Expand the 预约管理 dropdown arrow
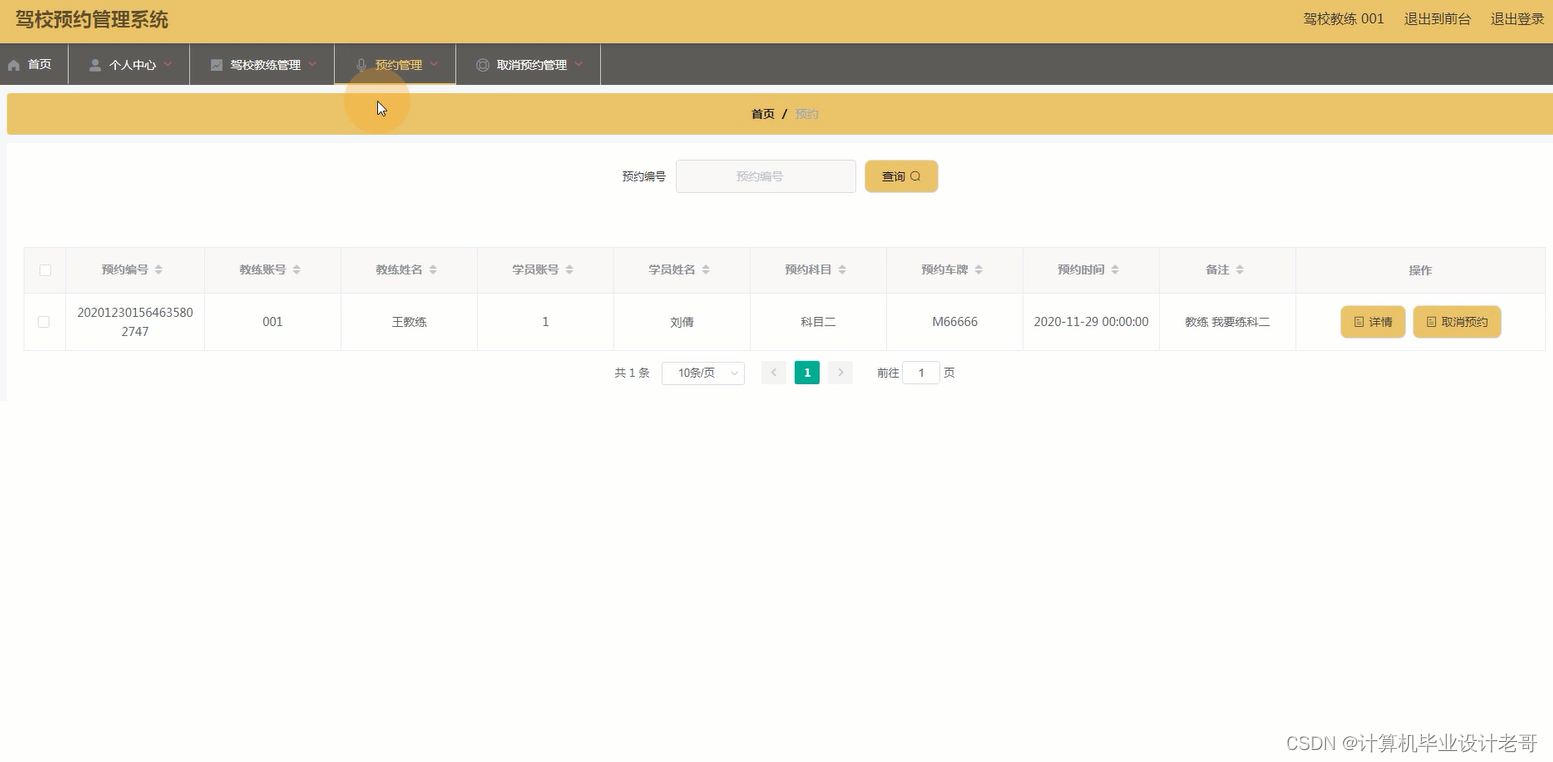 pos(434,64)
